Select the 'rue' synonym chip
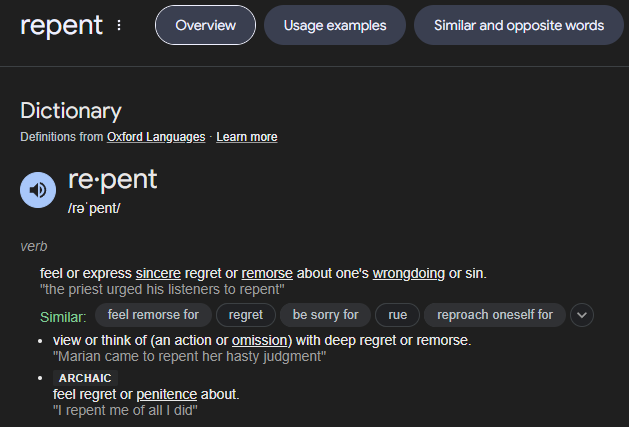The height and width of the screenshot is (427, 629). [x=398, y=315]
